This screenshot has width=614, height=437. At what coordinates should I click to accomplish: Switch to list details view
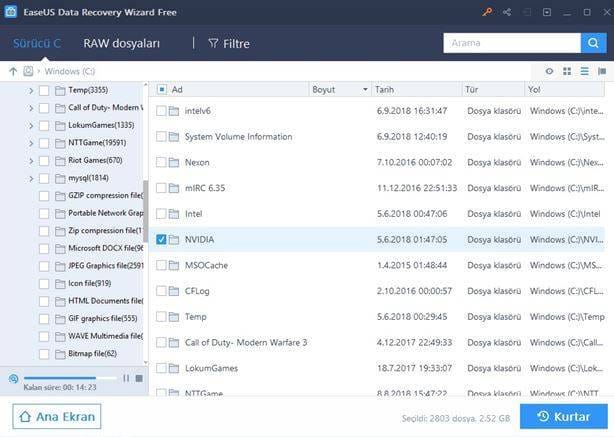tap(584, 71)
